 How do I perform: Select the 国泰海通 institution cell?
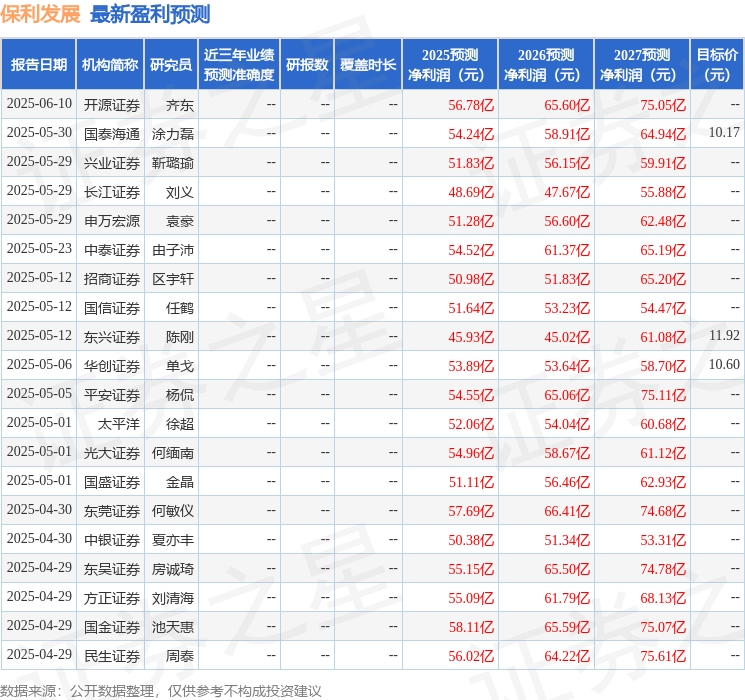(x=112, y=134)
